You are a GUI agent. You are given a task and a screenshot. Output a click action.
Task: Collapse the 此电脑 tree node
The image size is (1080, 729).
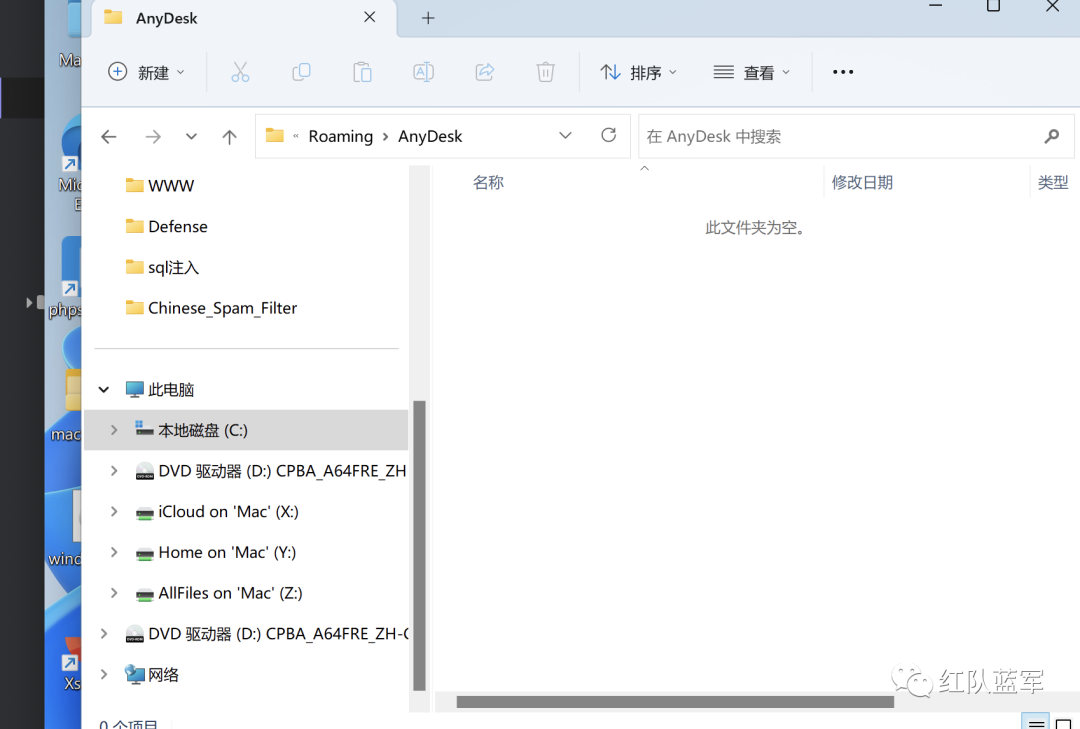coord(104,389)
